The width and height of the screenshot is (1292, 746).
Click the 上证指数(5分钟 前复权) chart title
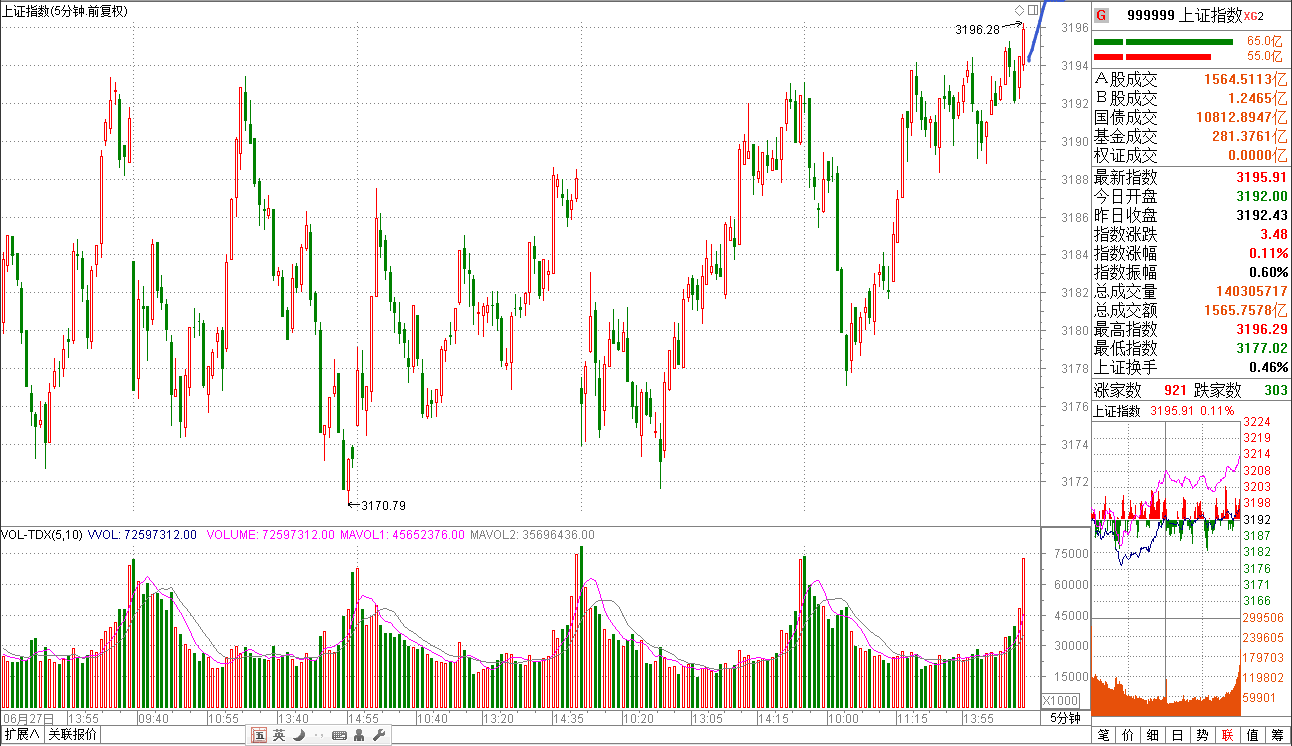point(65,11)
